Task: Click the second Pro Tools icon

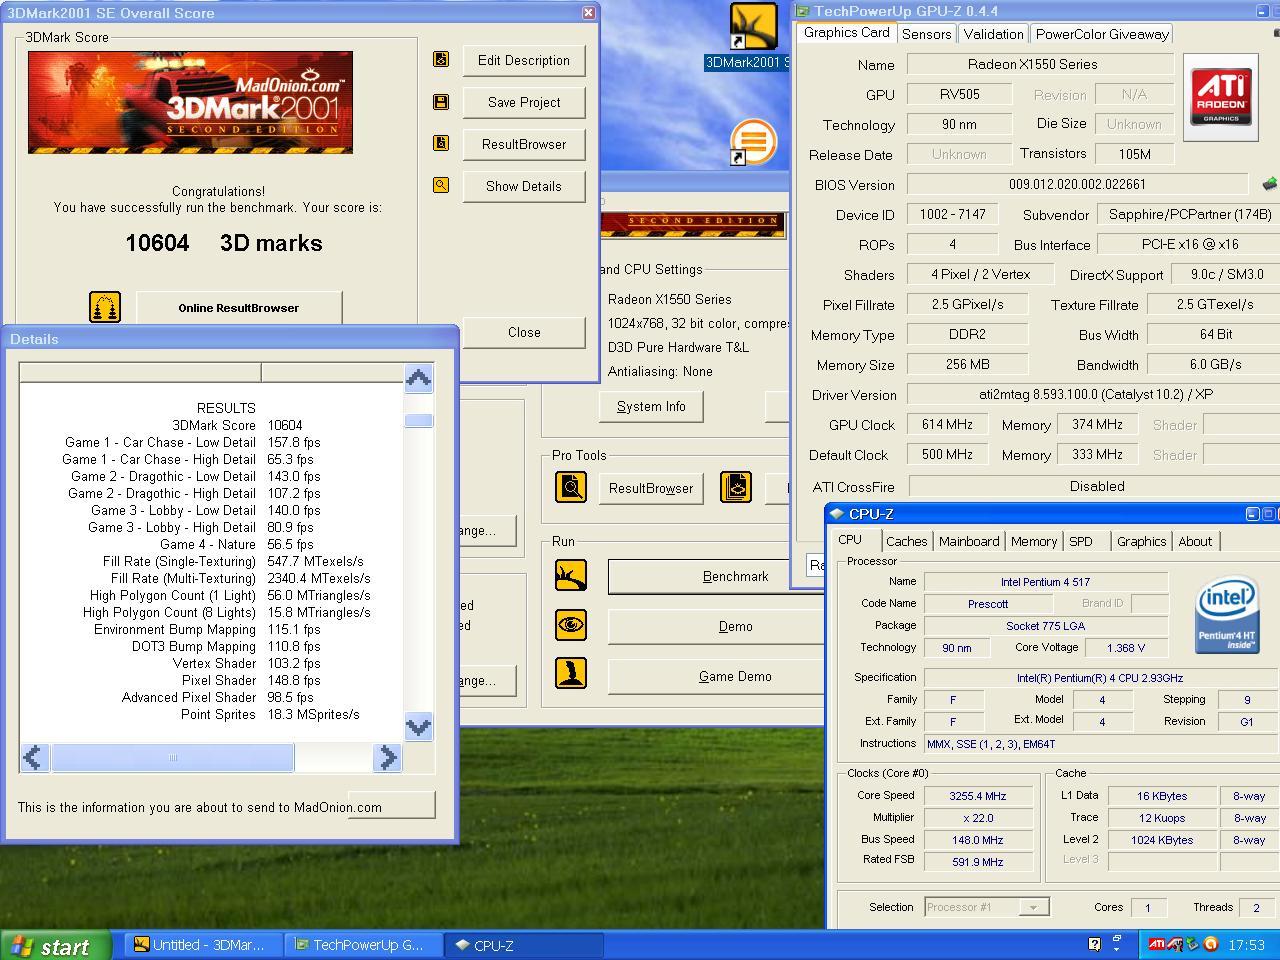Action: [x=736, y=488]
